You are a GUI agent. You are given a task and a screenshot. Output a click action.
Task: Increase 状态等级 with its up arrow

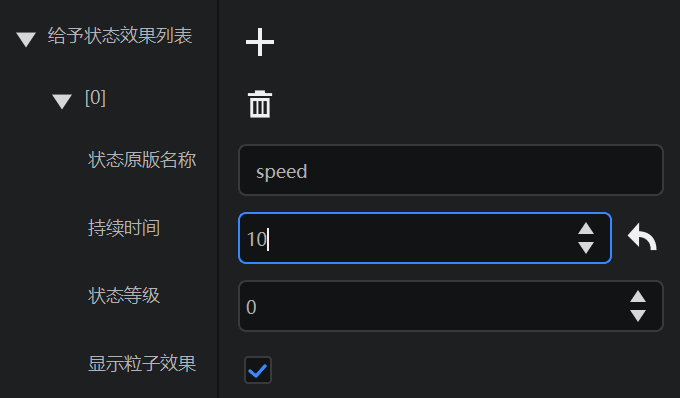pyautogui.click(x=638, y=297)
